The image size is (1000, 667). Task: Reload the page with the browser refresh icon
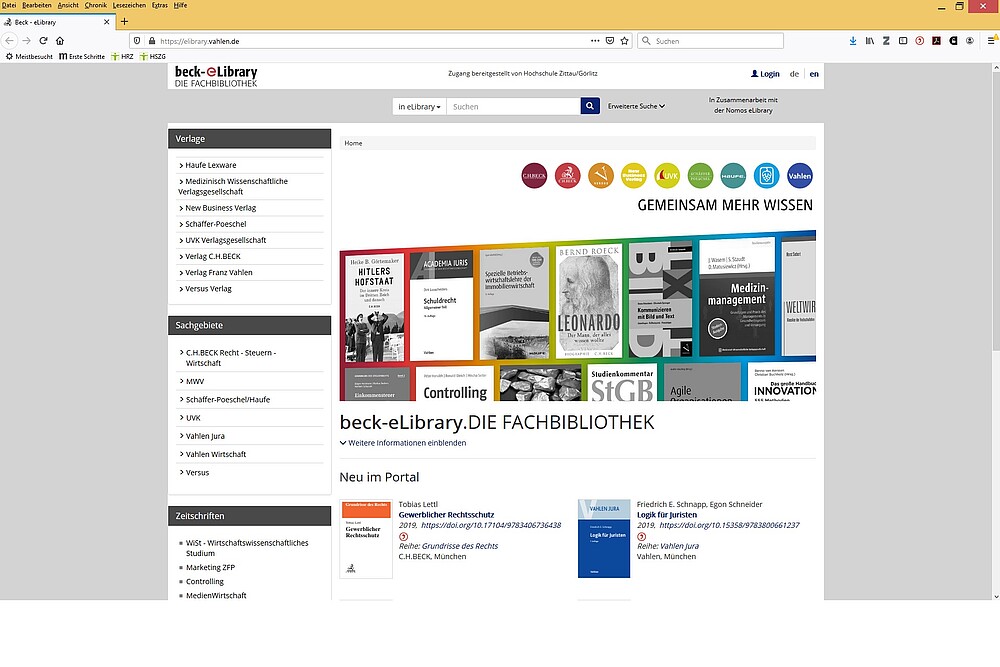pos(43,41)
